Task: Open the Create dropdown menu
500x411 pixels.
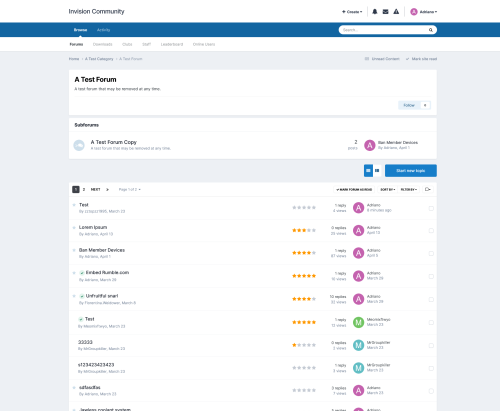Action: [x=352, y=12]
